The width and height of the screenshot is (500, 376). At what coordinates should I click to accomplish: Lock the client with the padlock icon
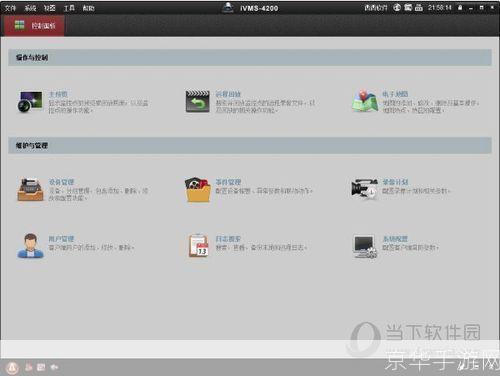[460, 7]
